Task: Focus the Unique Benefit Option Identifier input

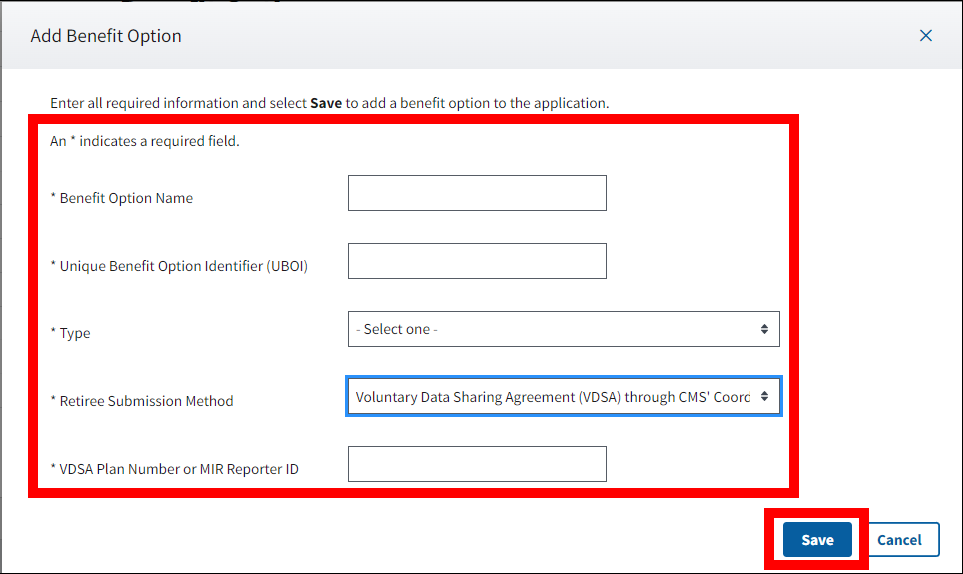Action: [477, 261]
